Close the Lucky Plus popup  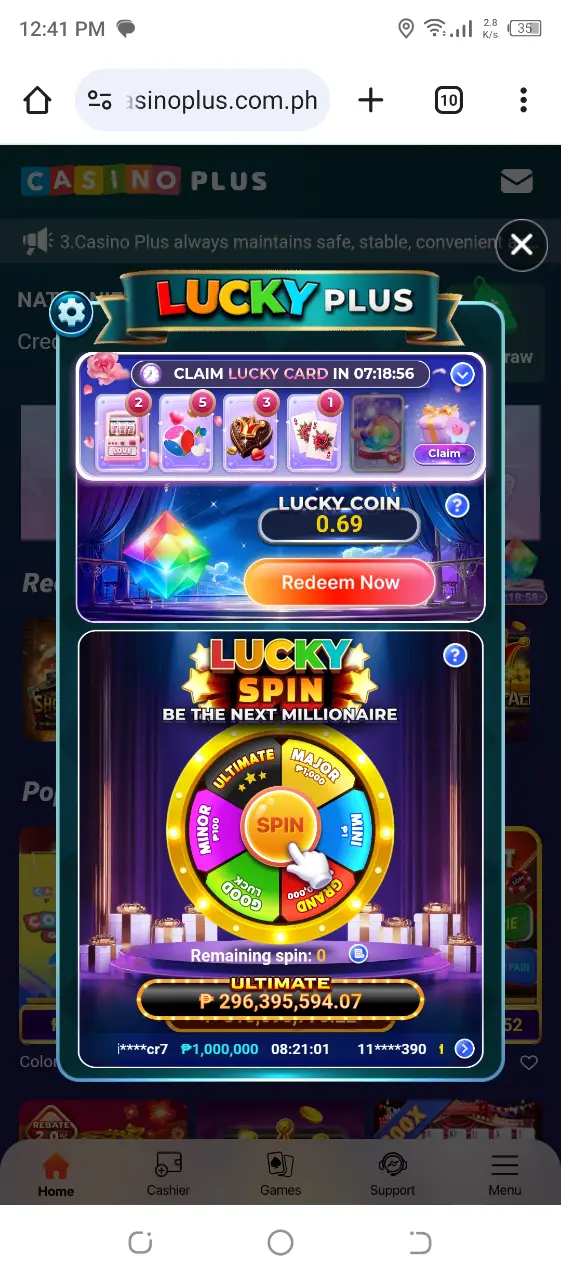(x=522, y=244)
